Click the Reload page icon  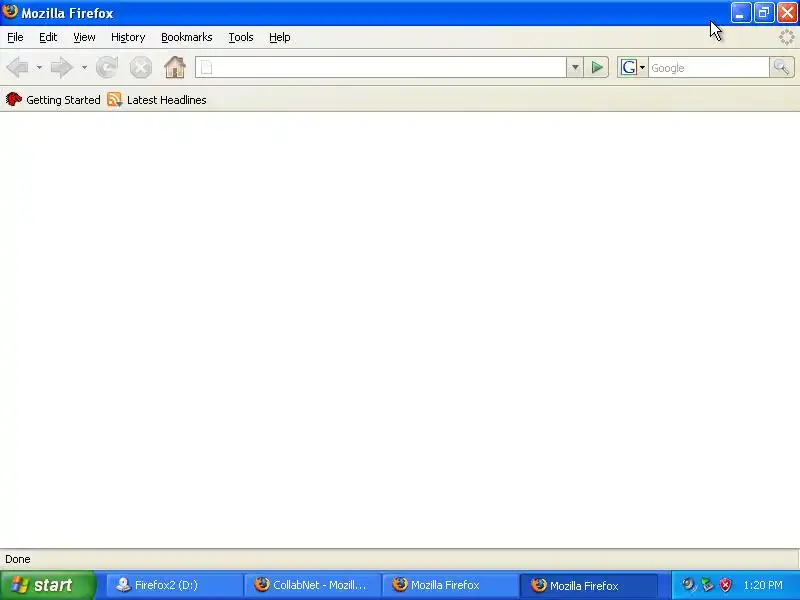pos(107,67)
